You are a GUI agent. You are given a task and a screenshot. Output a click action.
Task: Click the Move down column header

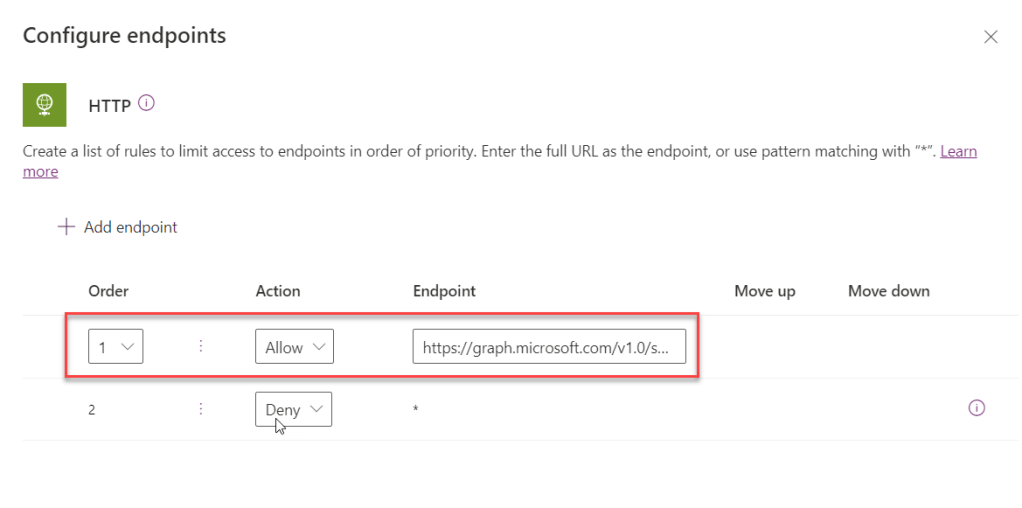tap(889, 291)
